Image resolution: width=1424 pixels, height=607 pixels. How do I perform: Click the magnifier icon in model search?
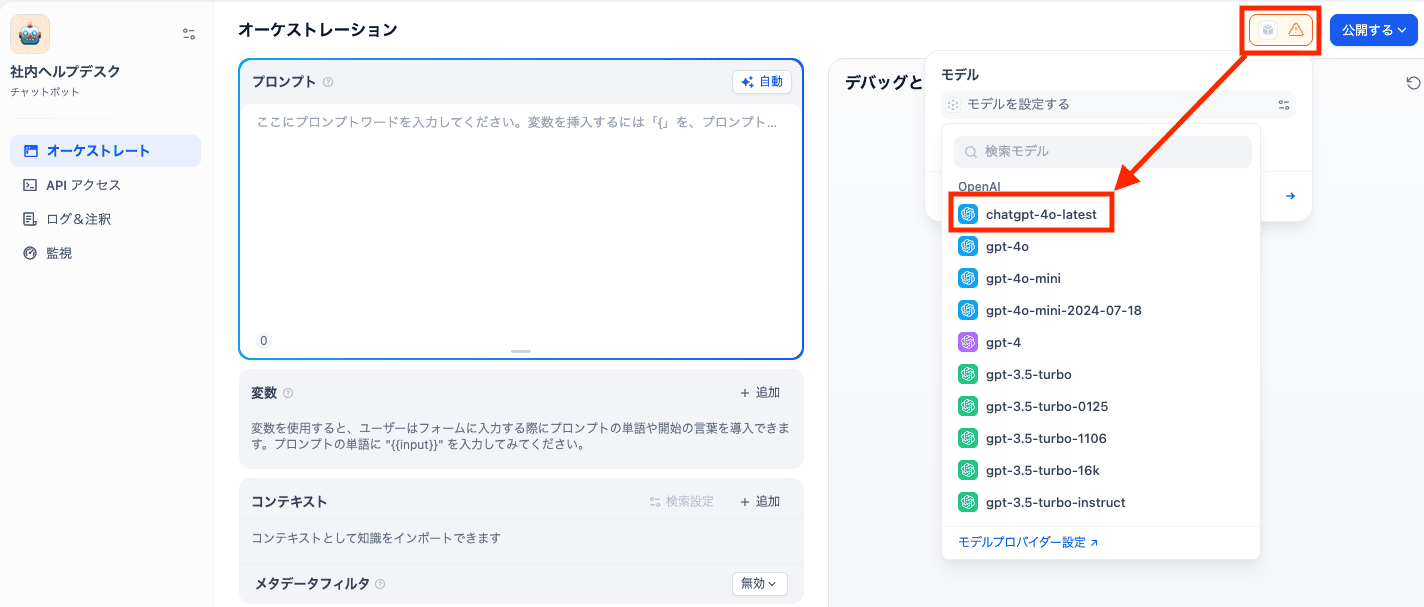(971, 152)
